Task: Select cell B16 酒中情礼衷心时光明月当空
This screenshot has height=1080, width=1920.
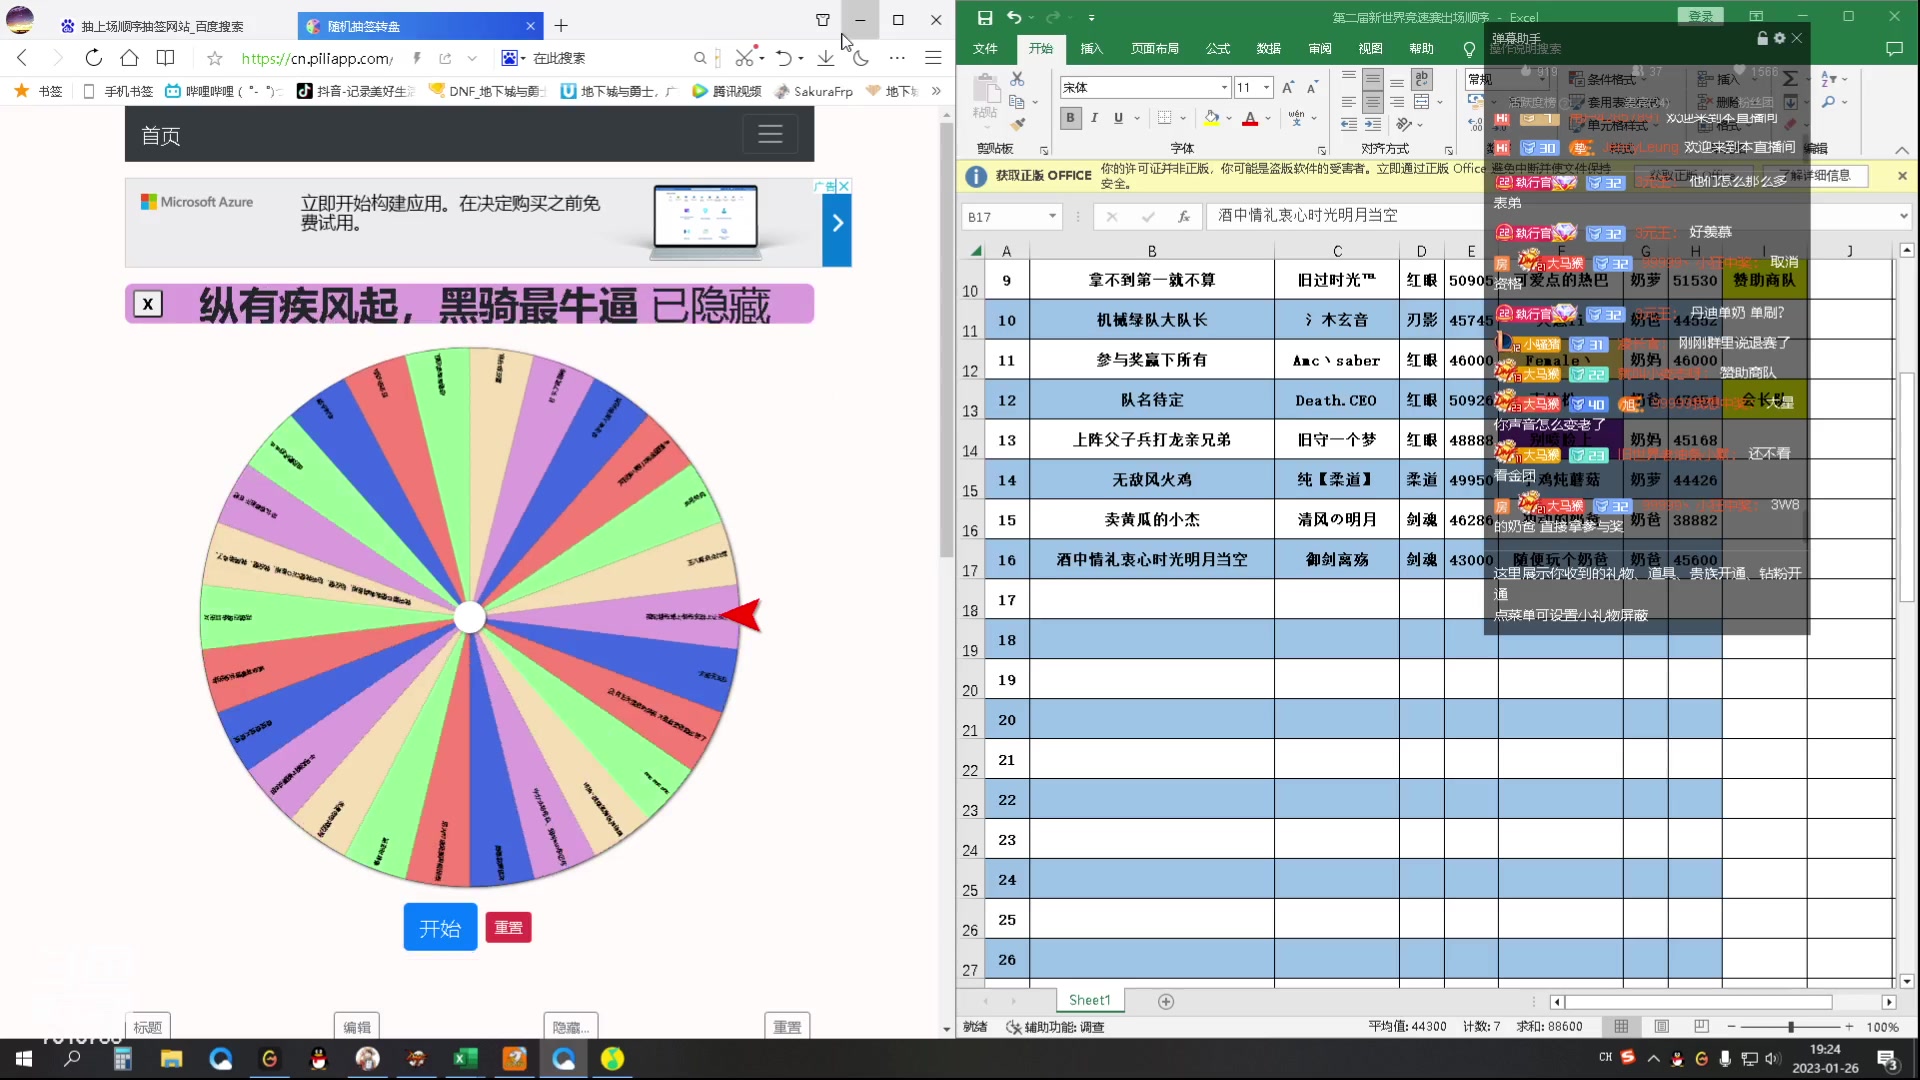Action: [x=1152, y=560]
